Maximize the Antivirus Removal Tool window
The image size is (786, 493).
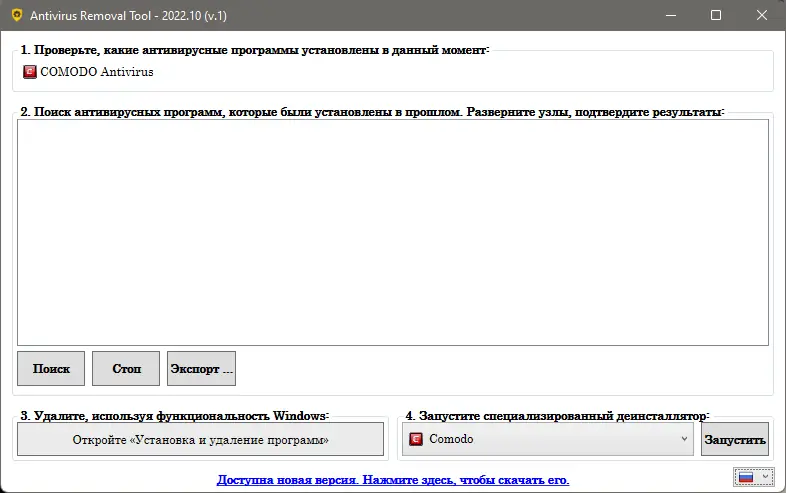click(x=716, y=16)
